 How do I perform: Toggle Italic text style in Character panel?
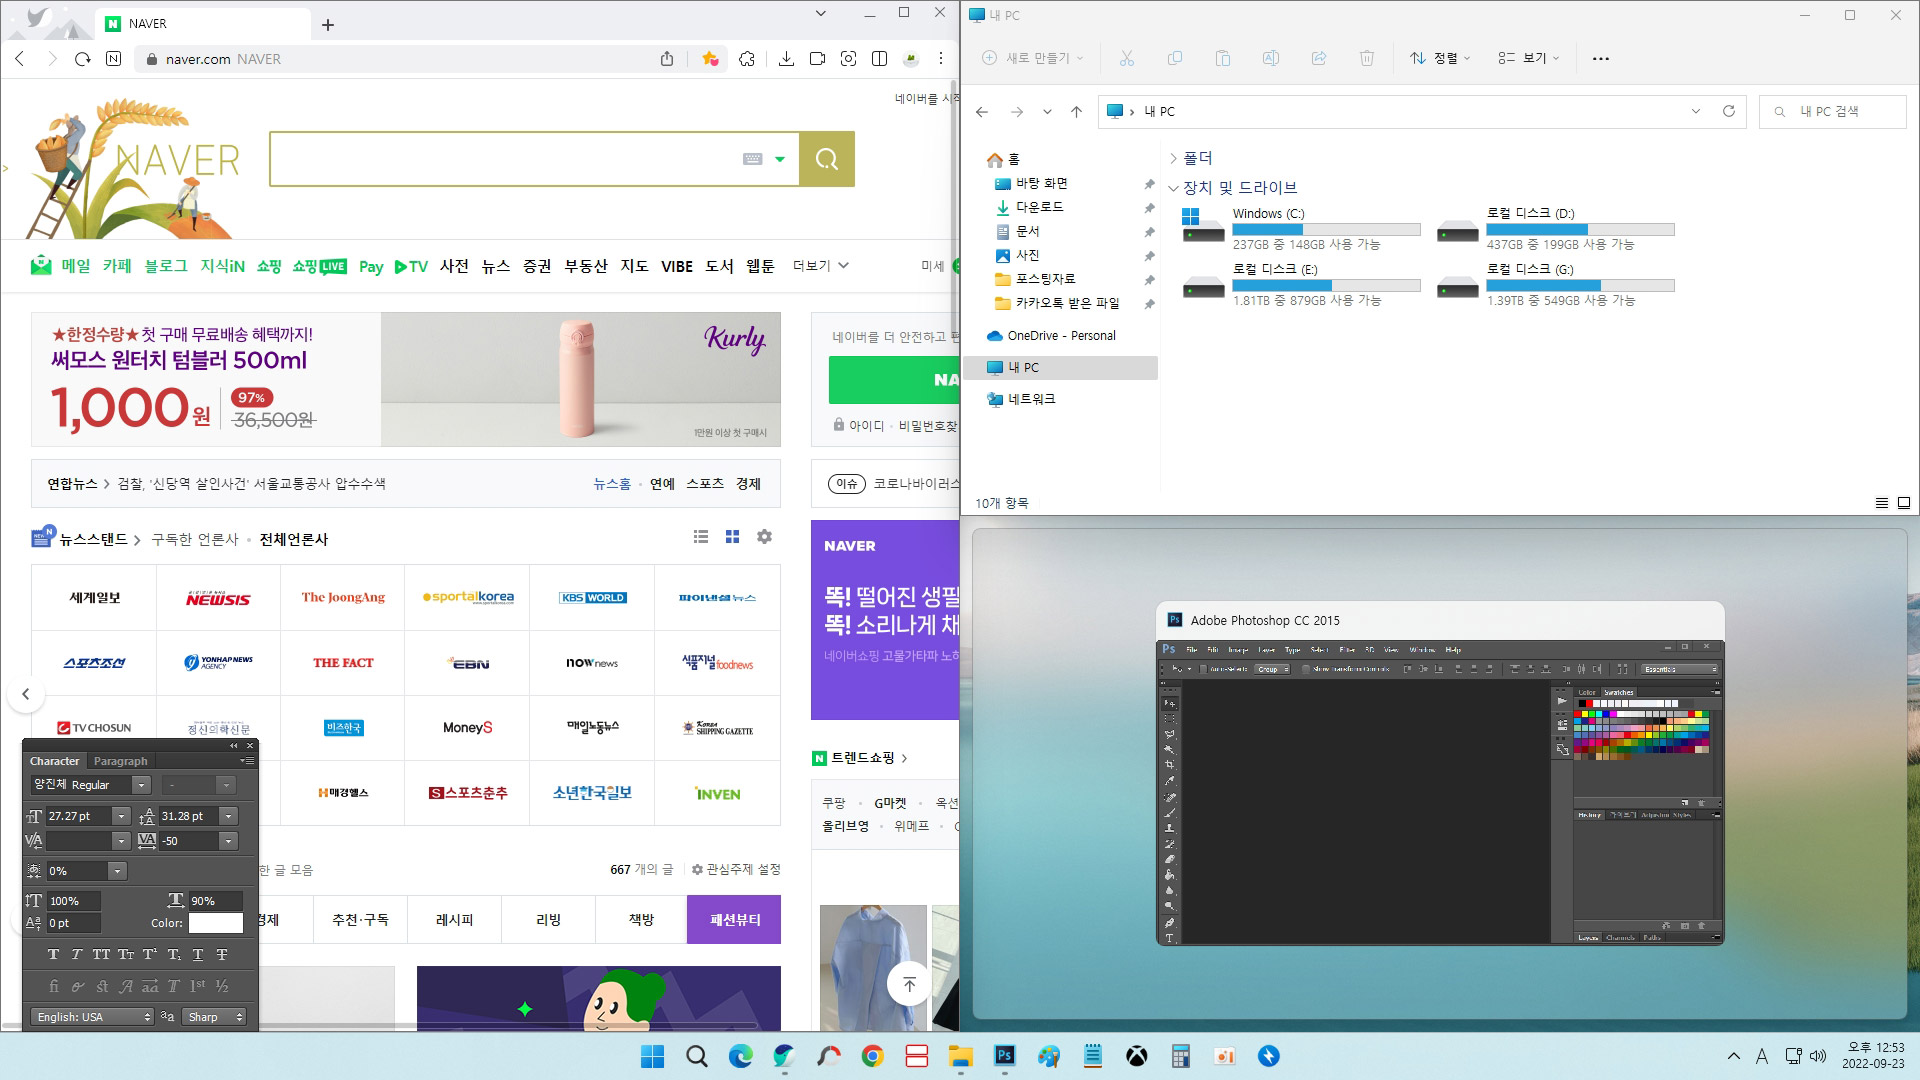point(76,953)
